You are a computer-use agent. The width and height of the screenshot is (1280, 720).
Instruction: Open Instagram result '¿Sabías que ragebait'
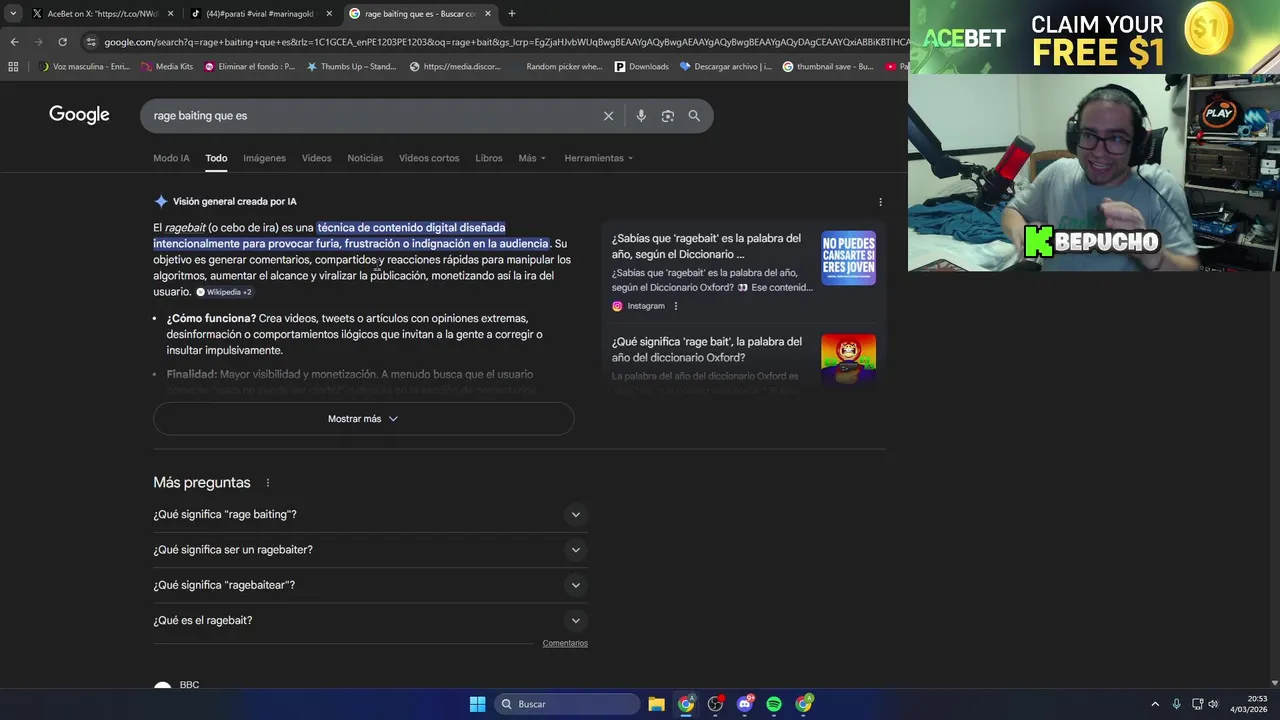point(706,246)
